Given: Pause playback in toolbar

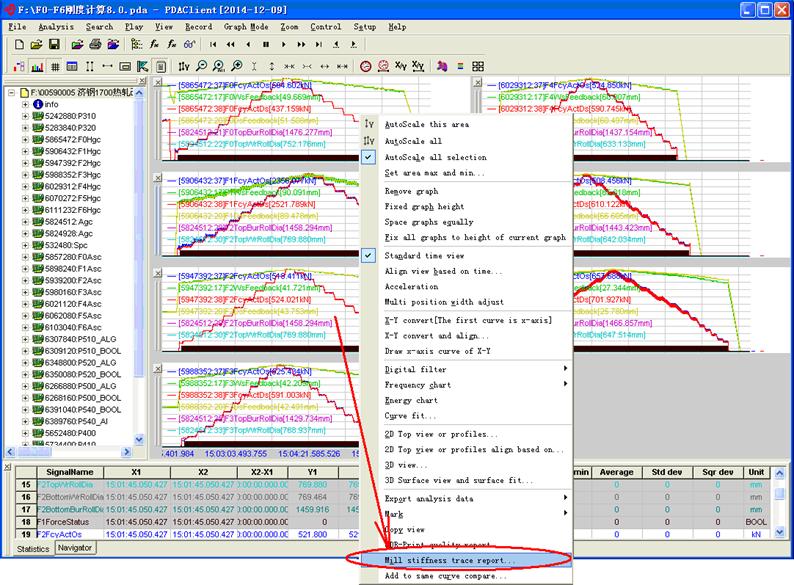Looking at the screenshot, I should 266,45.
